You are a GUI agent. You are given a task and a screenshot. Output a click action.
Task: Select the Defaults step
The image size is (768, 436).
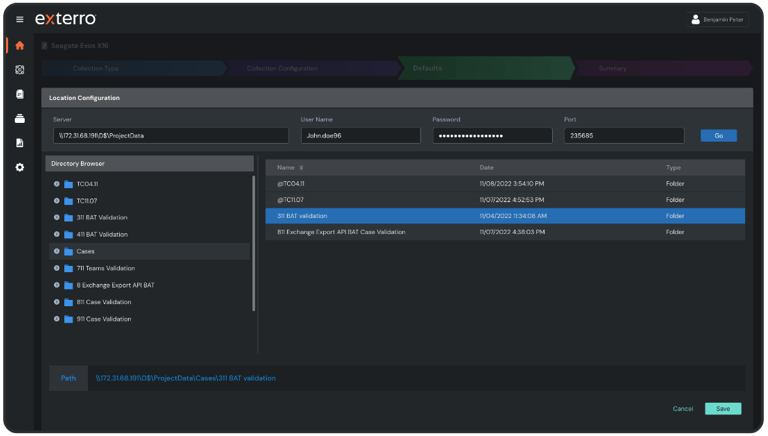[x=486, y=68]
